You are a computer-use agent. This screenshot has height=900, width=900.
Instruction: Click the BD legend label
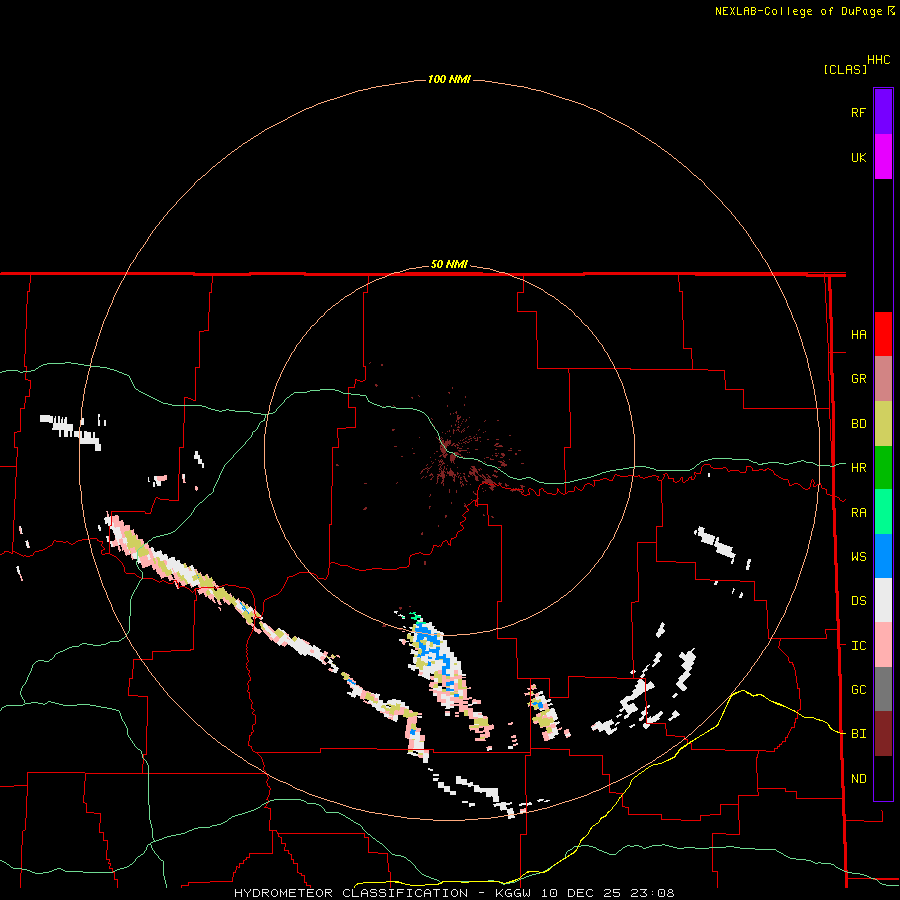point(858,424)
